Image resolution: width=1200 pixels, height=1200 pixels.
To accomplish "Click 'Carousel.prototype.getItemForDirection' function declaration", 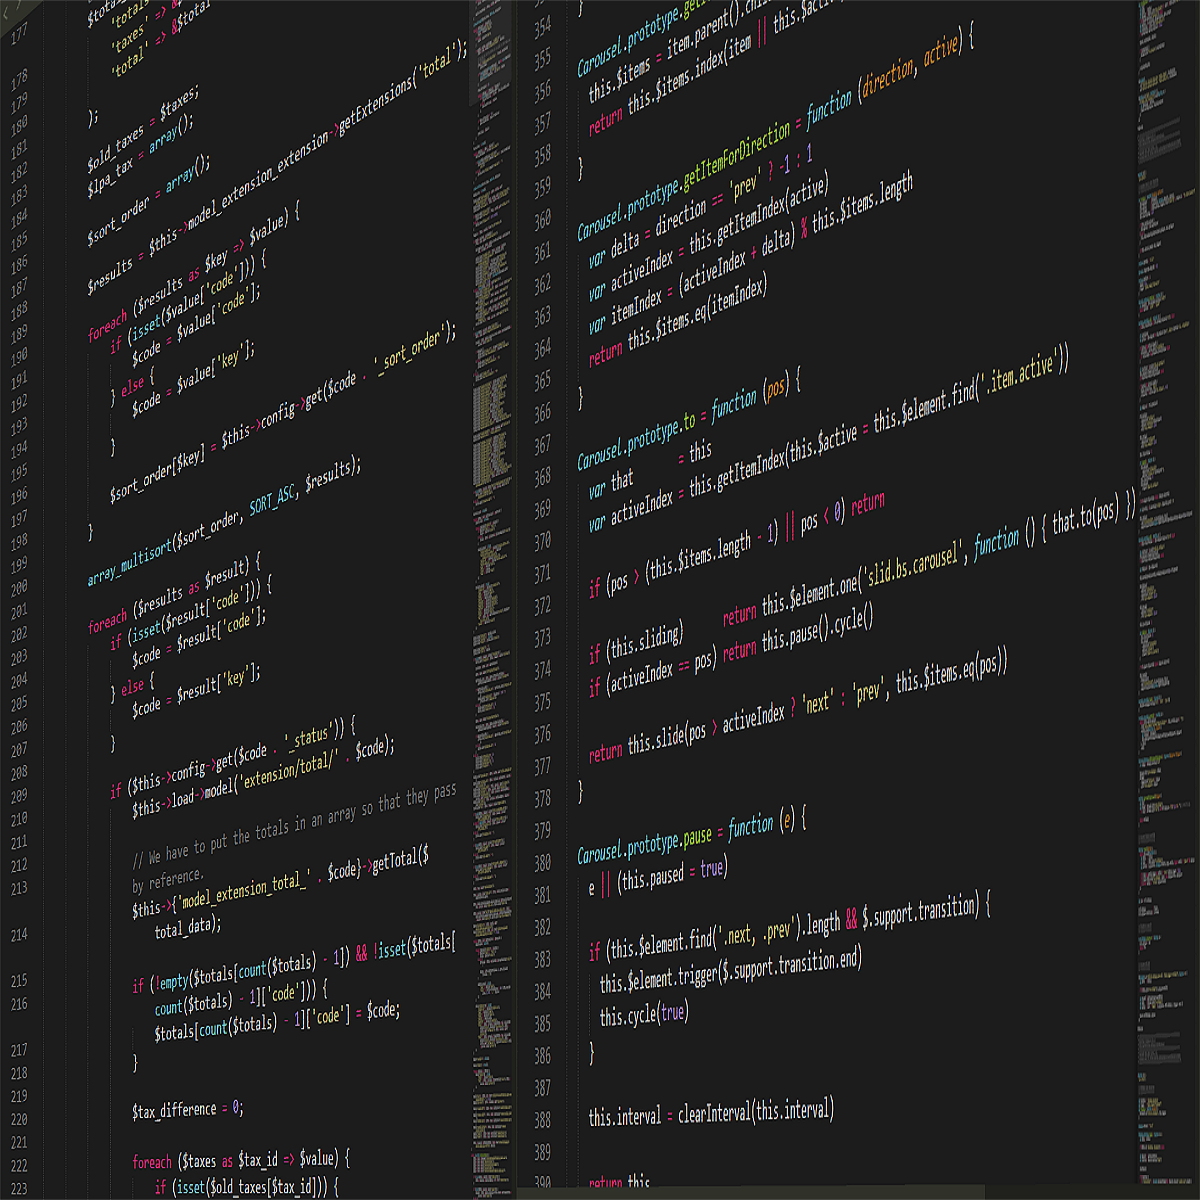I will coord(775,134).
